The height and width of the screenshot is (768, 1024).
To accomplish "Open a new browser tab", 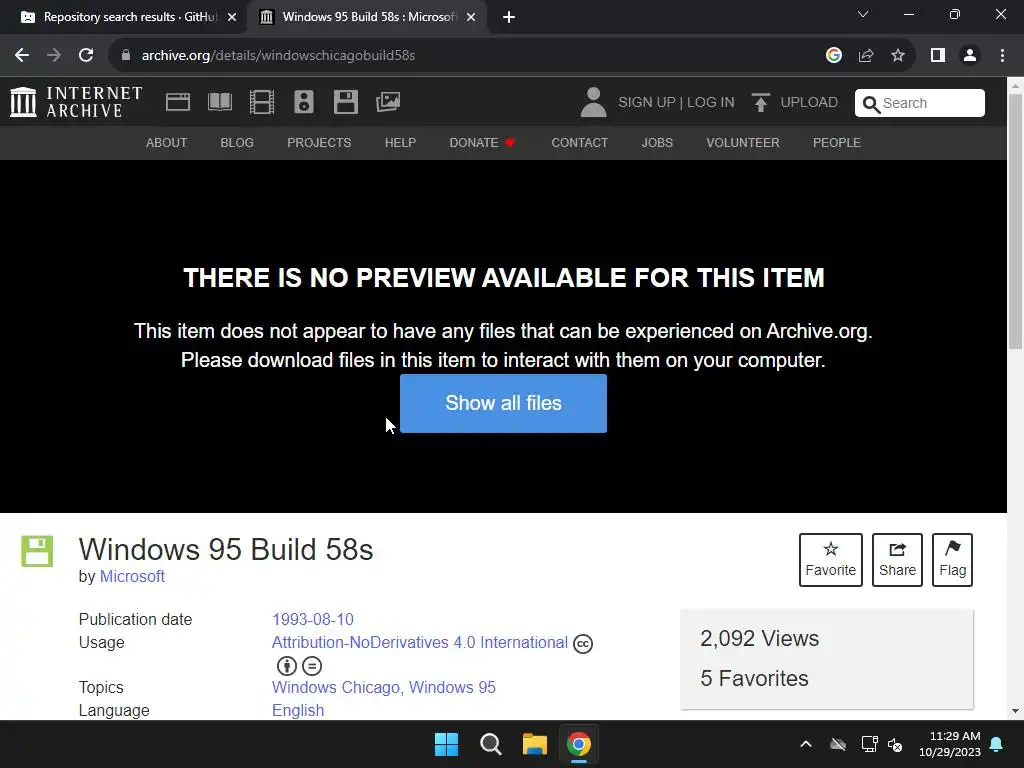I will click(509, 17).
